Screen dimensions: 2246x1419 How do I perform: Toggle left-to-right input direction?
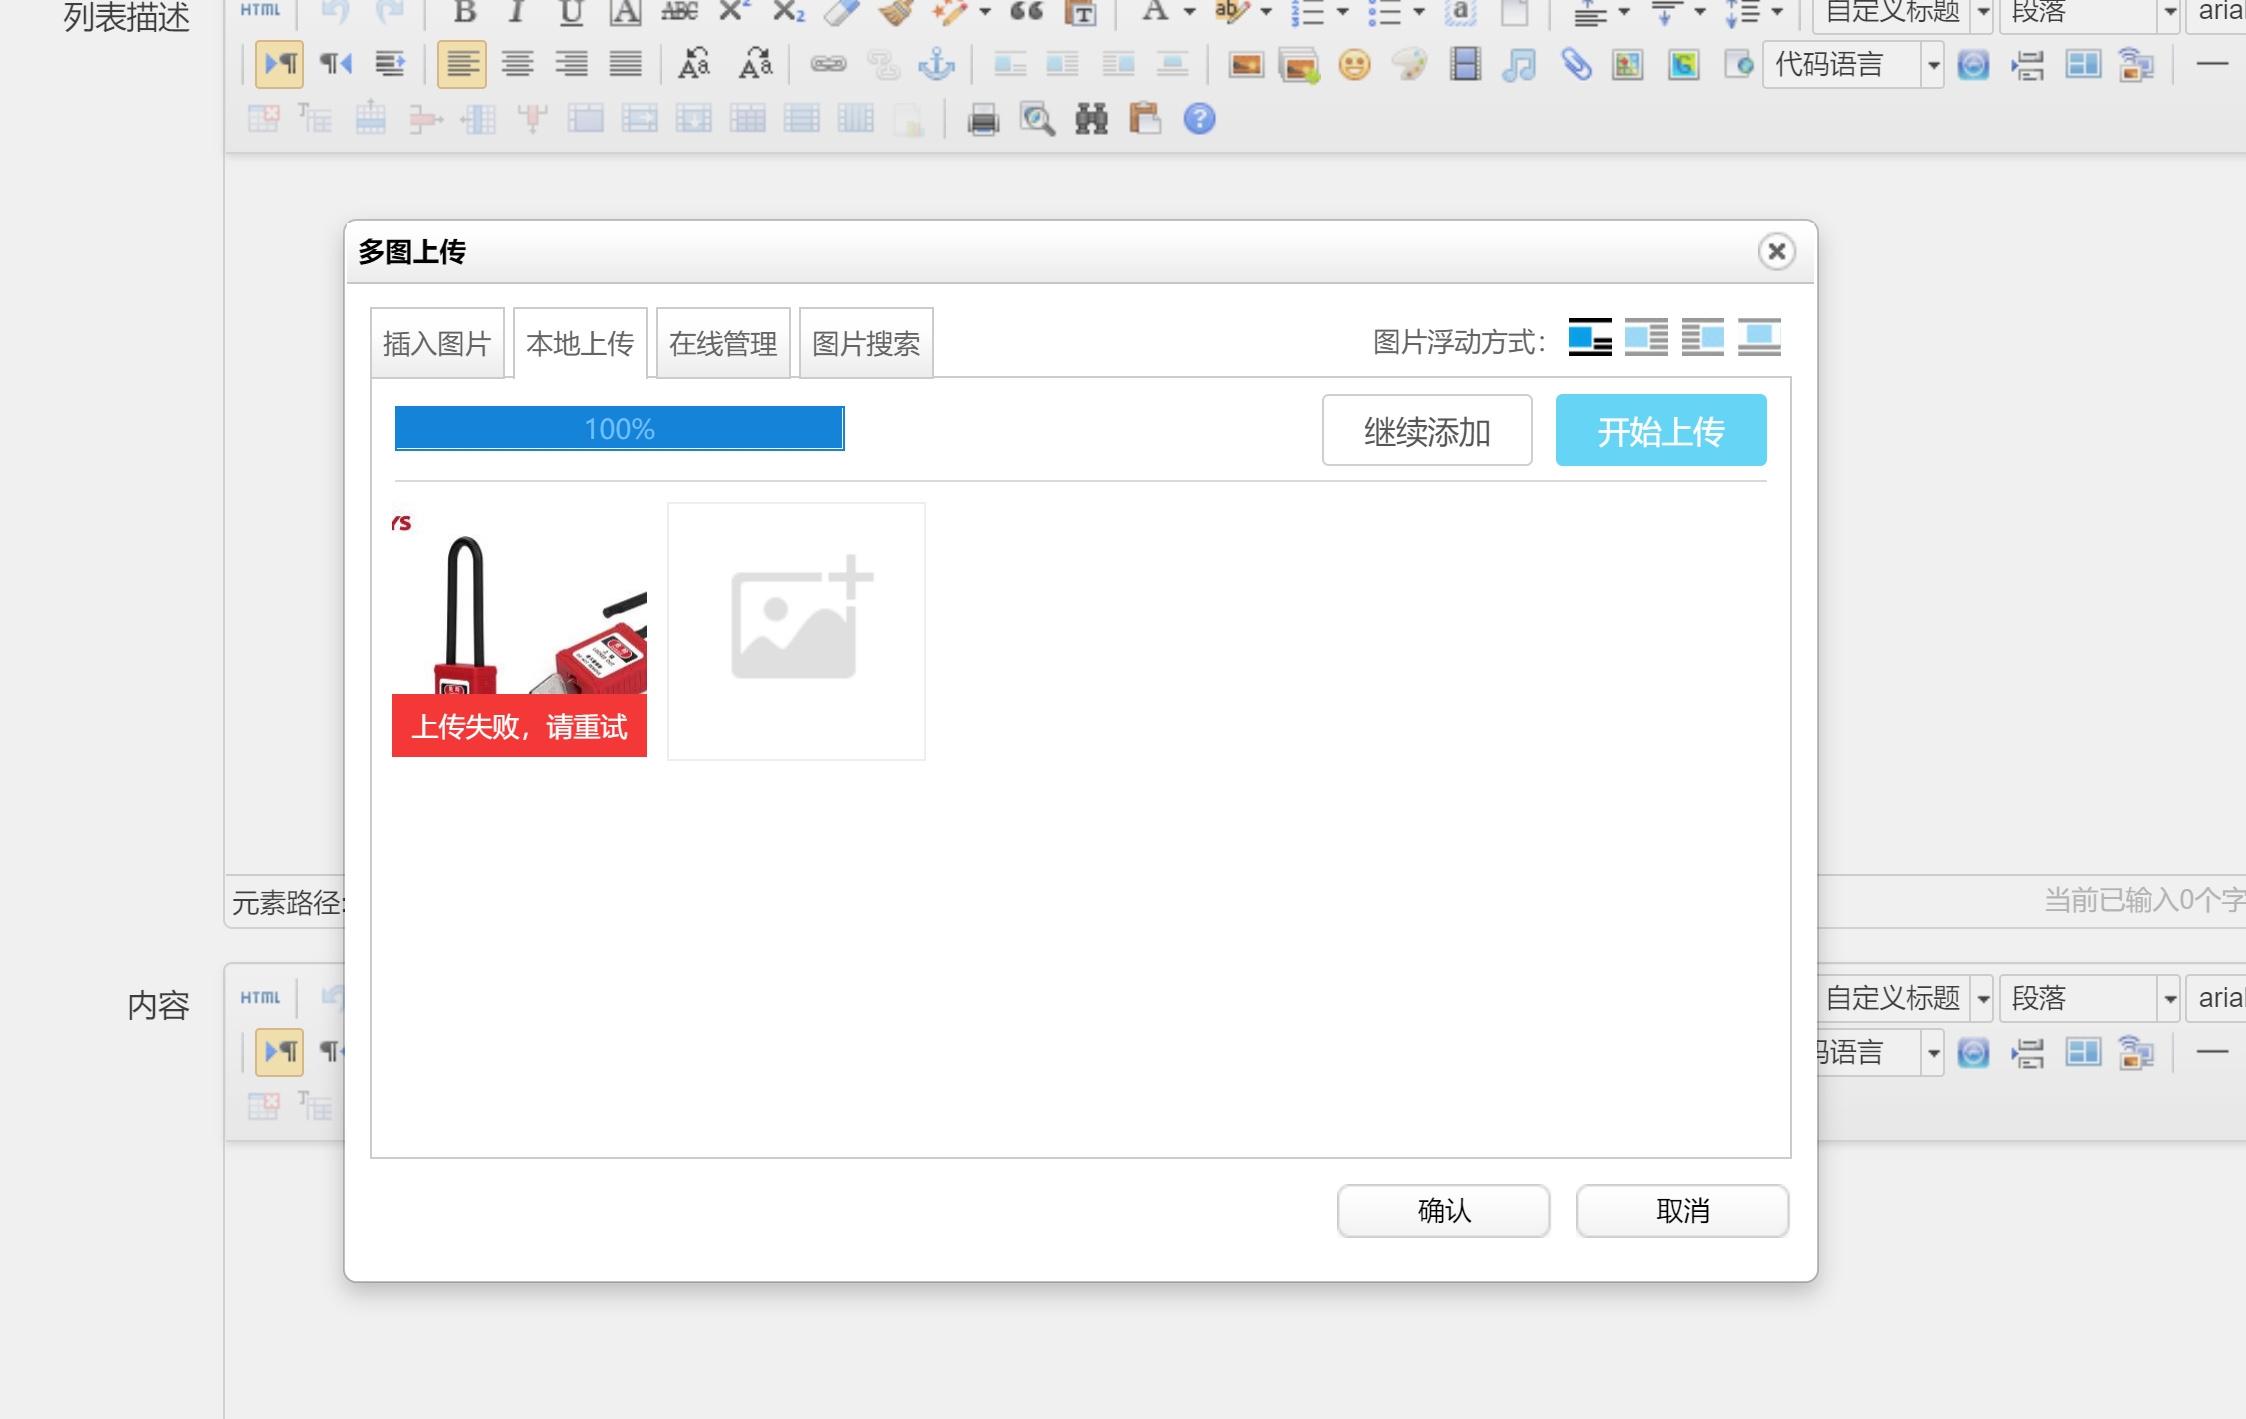pyautogui.click(x=280, y=66)
